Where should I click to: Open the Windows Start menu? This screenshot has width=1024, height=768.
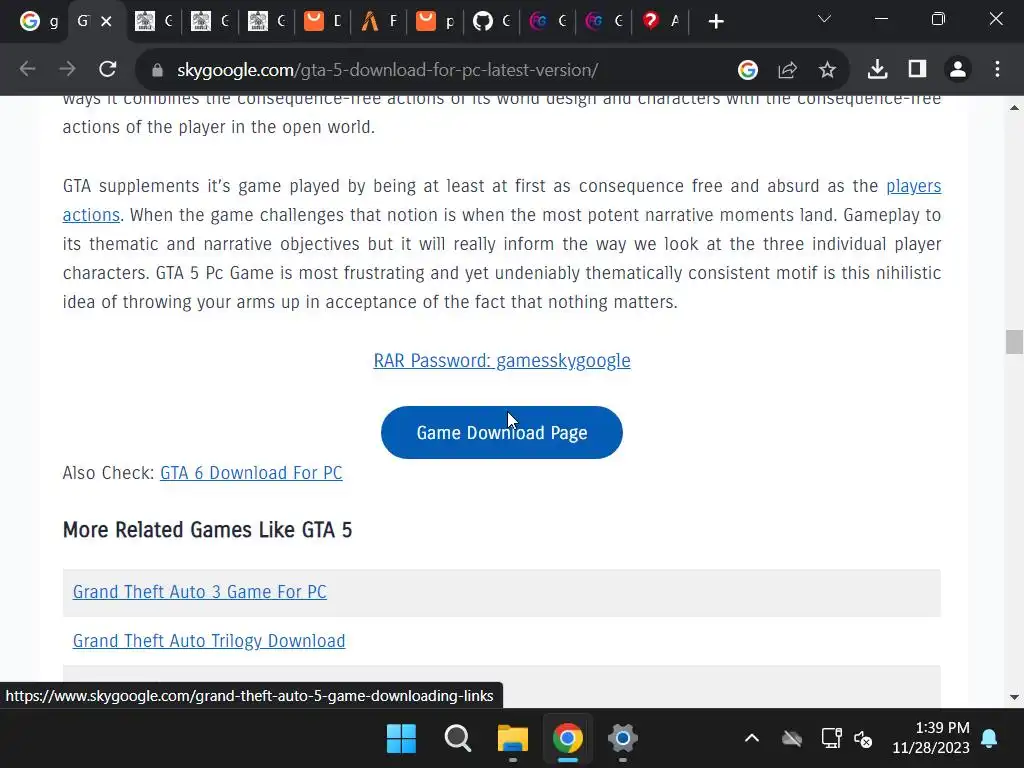pyautogui.click(x=401, y=739)
